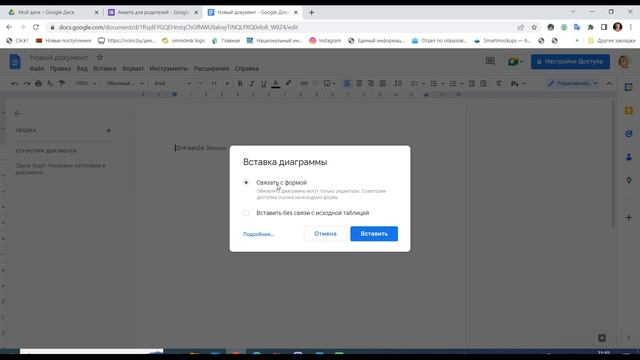The image size is (640, 360).
Task: Click the insert link icon
Action: click(x=304, y=84)
